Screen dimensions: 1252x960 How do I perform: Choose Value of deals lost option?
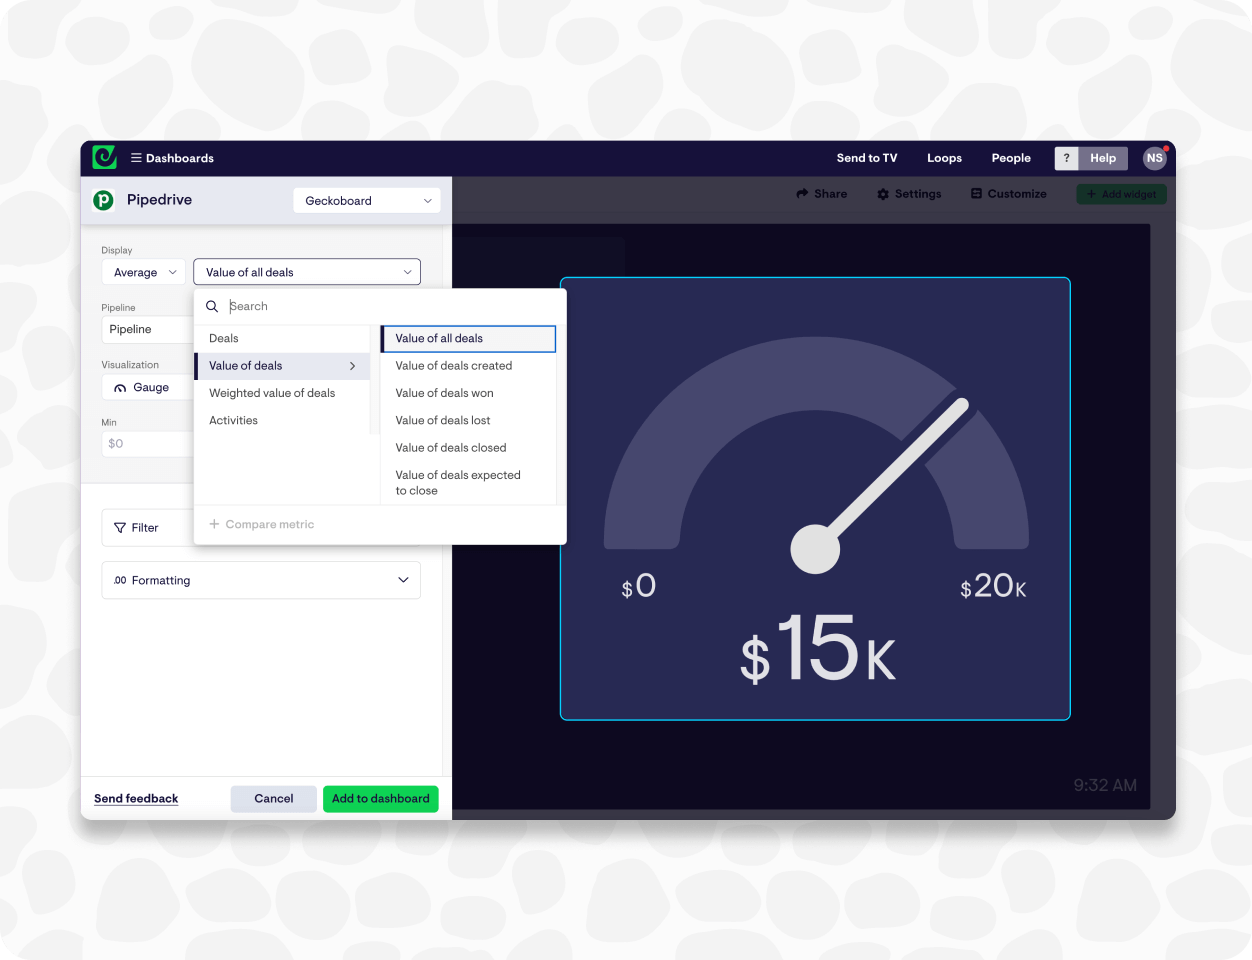point(468,421)
